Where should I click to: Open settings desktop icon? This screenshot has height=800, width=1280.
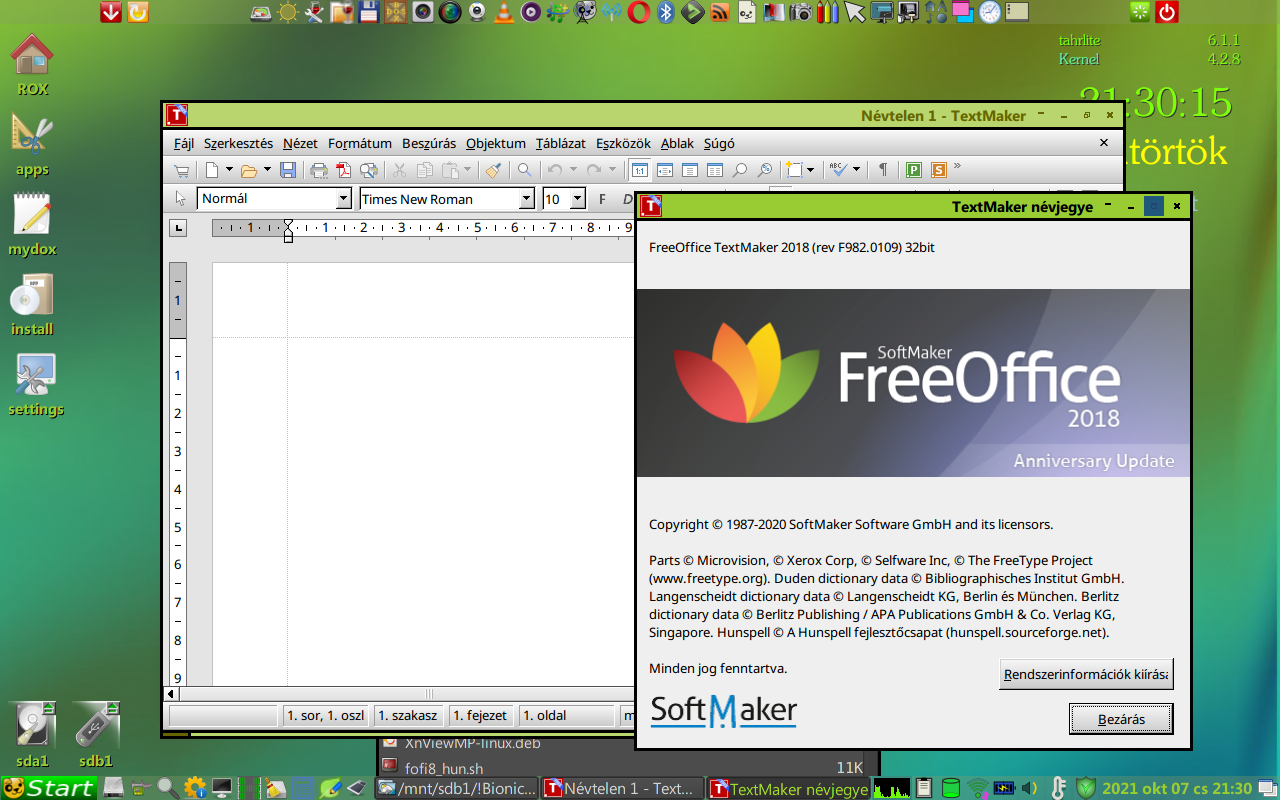pos(36,385)
